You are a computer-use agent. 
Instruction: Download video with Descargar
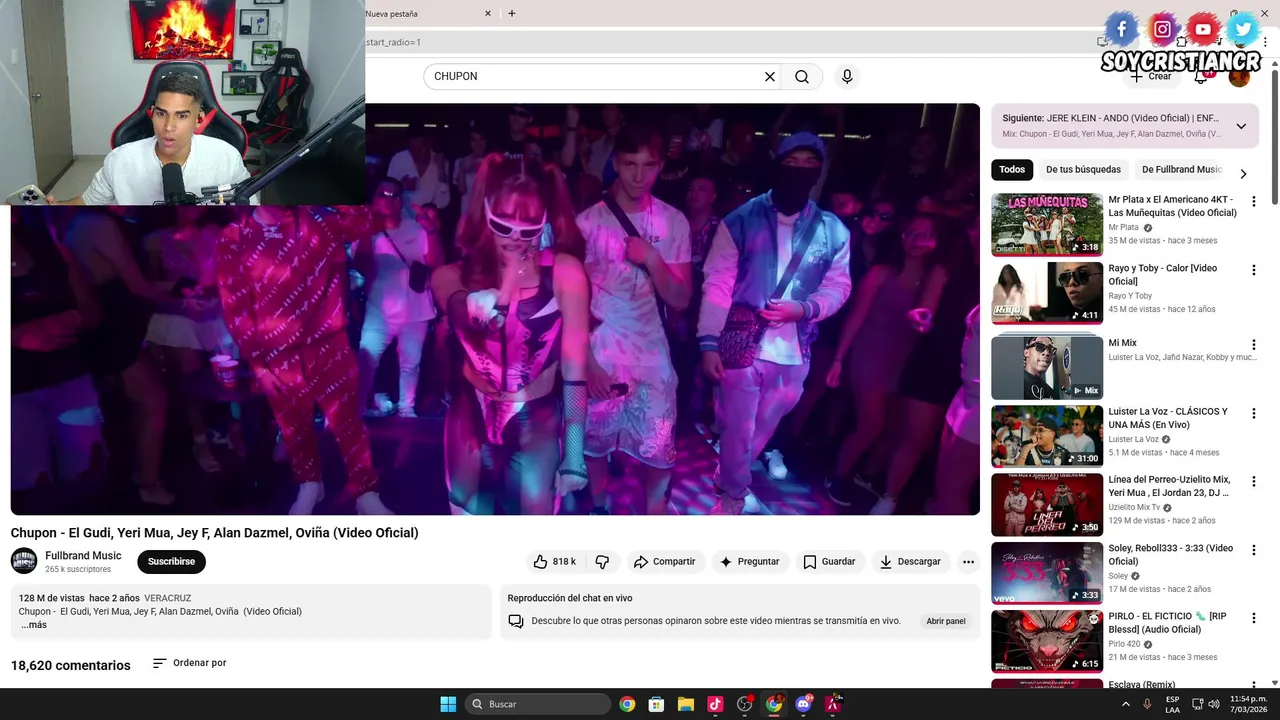910,562
